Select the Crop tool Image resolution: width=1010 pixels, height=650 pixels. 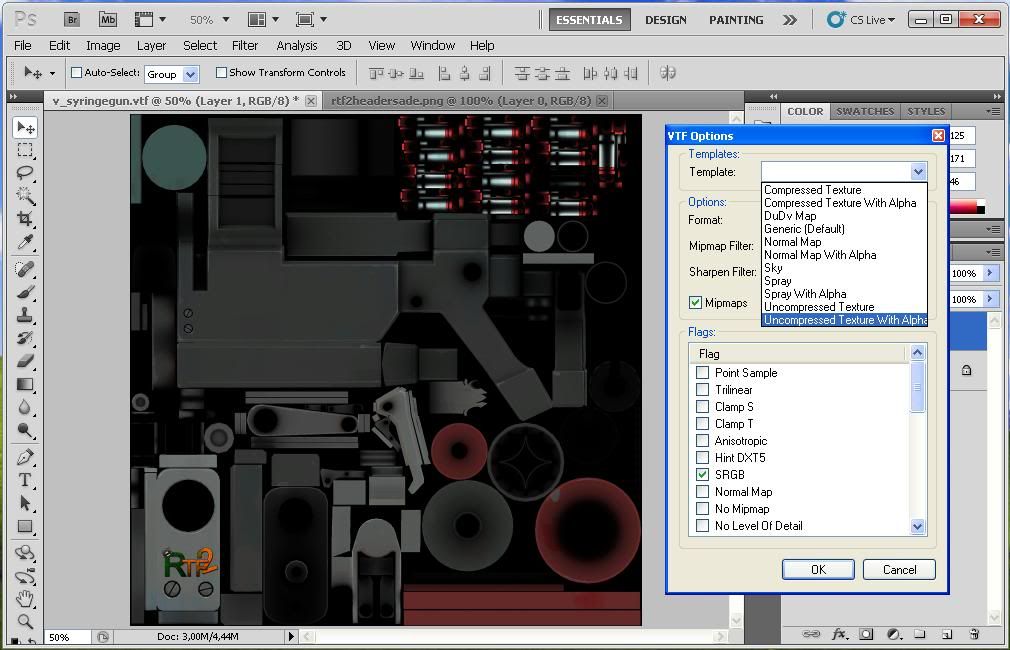25,219
